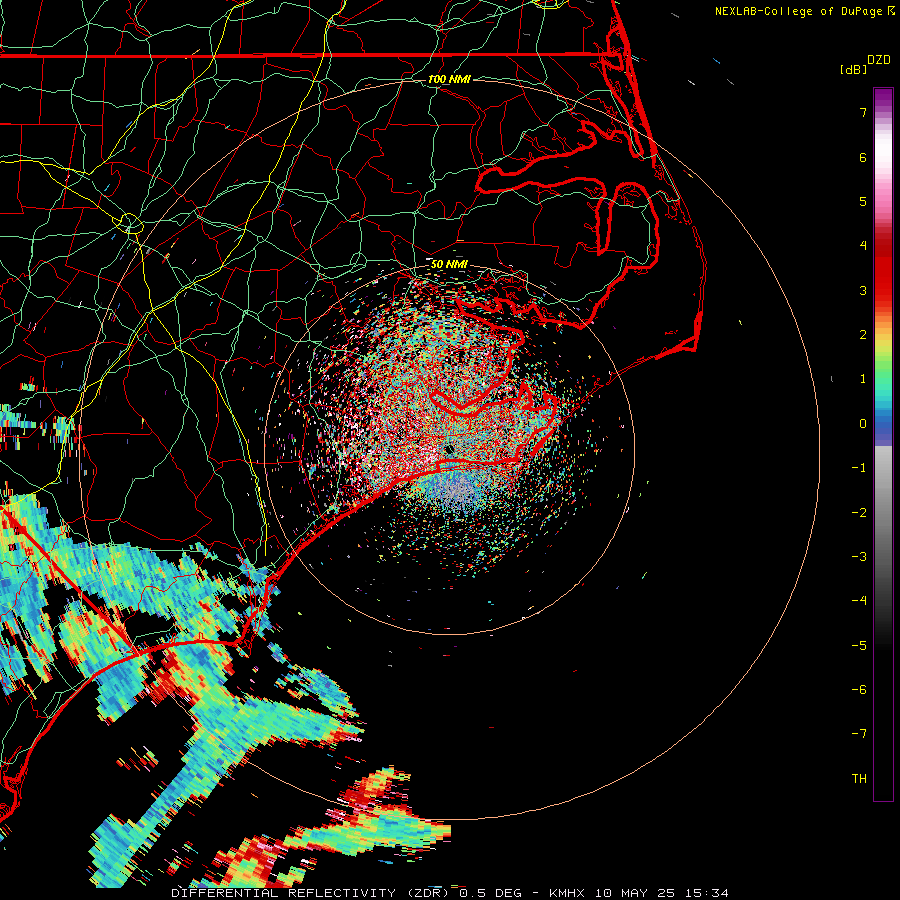Click the 1 dB tick label
This screenshot has width=900, height=900.
coord(863,379)
